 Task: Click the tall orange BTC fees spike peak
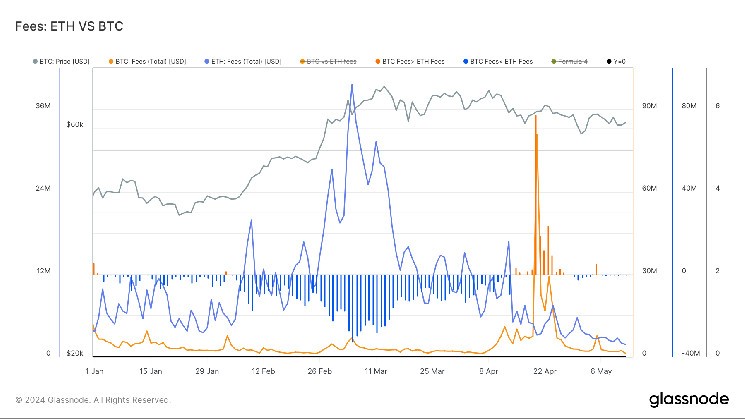click(537, 116)
